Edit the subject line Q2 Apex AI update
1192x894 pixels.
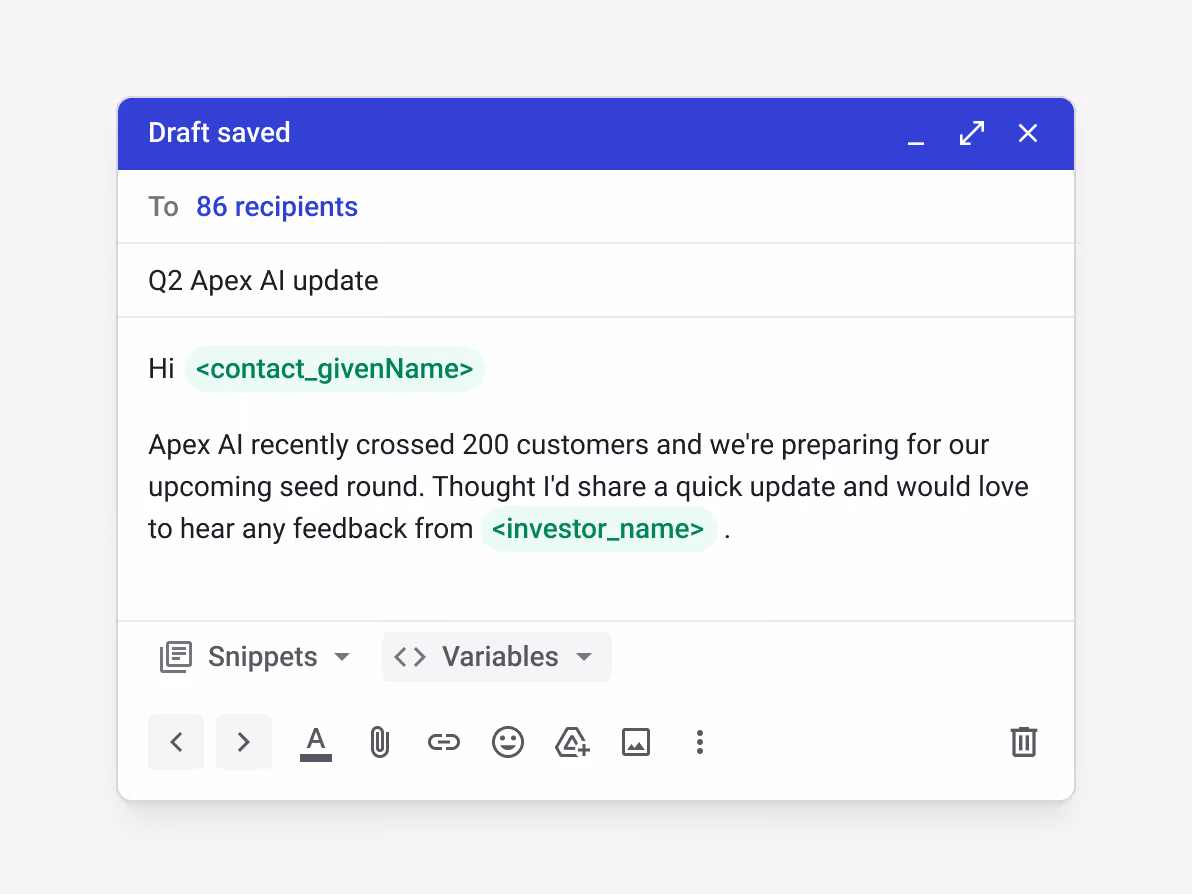tap(596, 281)
